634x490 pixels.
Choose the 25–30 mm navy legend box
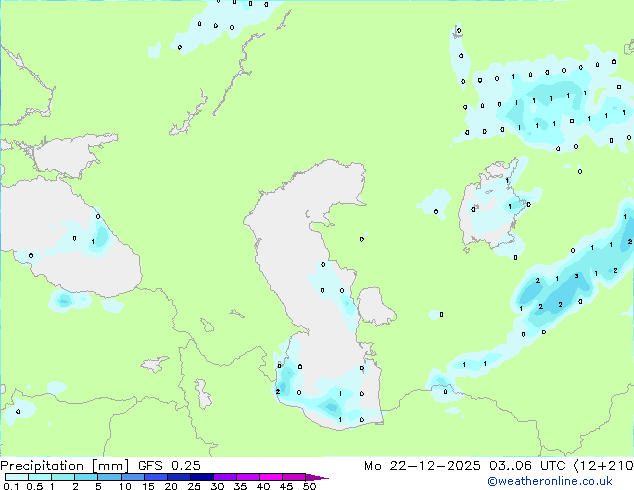[201, 477]
